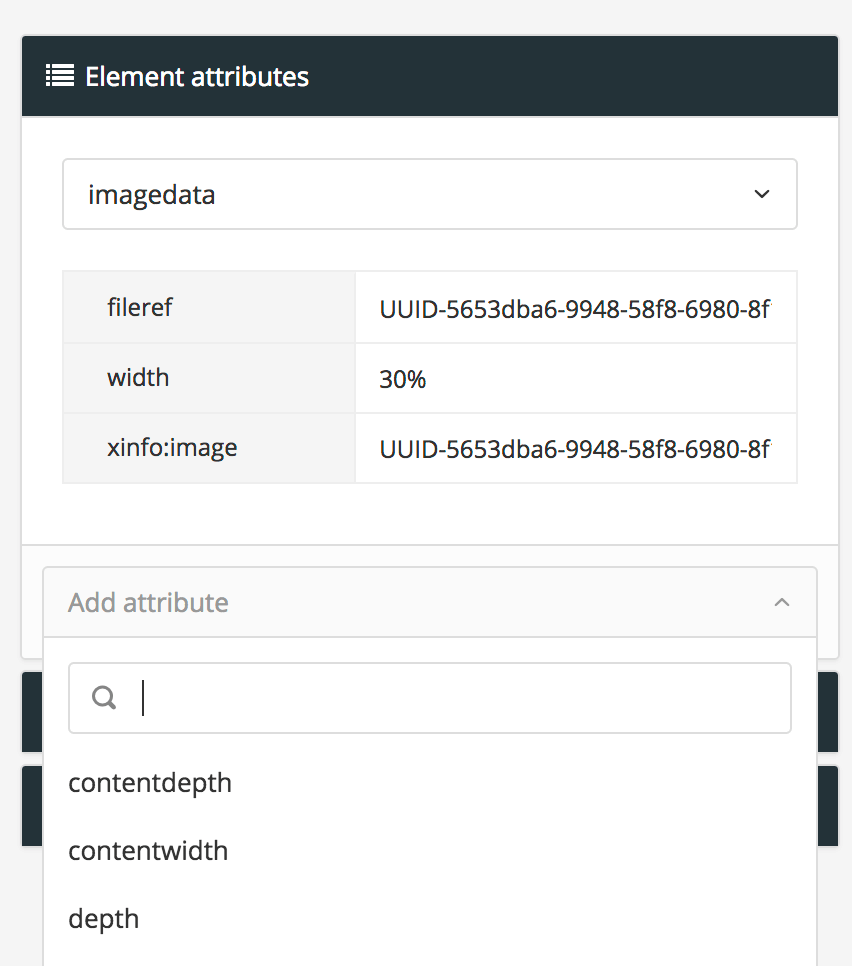The image size is (852, 966).
Task: Edit the xinfo:image value field
Action: pos(575,449)
